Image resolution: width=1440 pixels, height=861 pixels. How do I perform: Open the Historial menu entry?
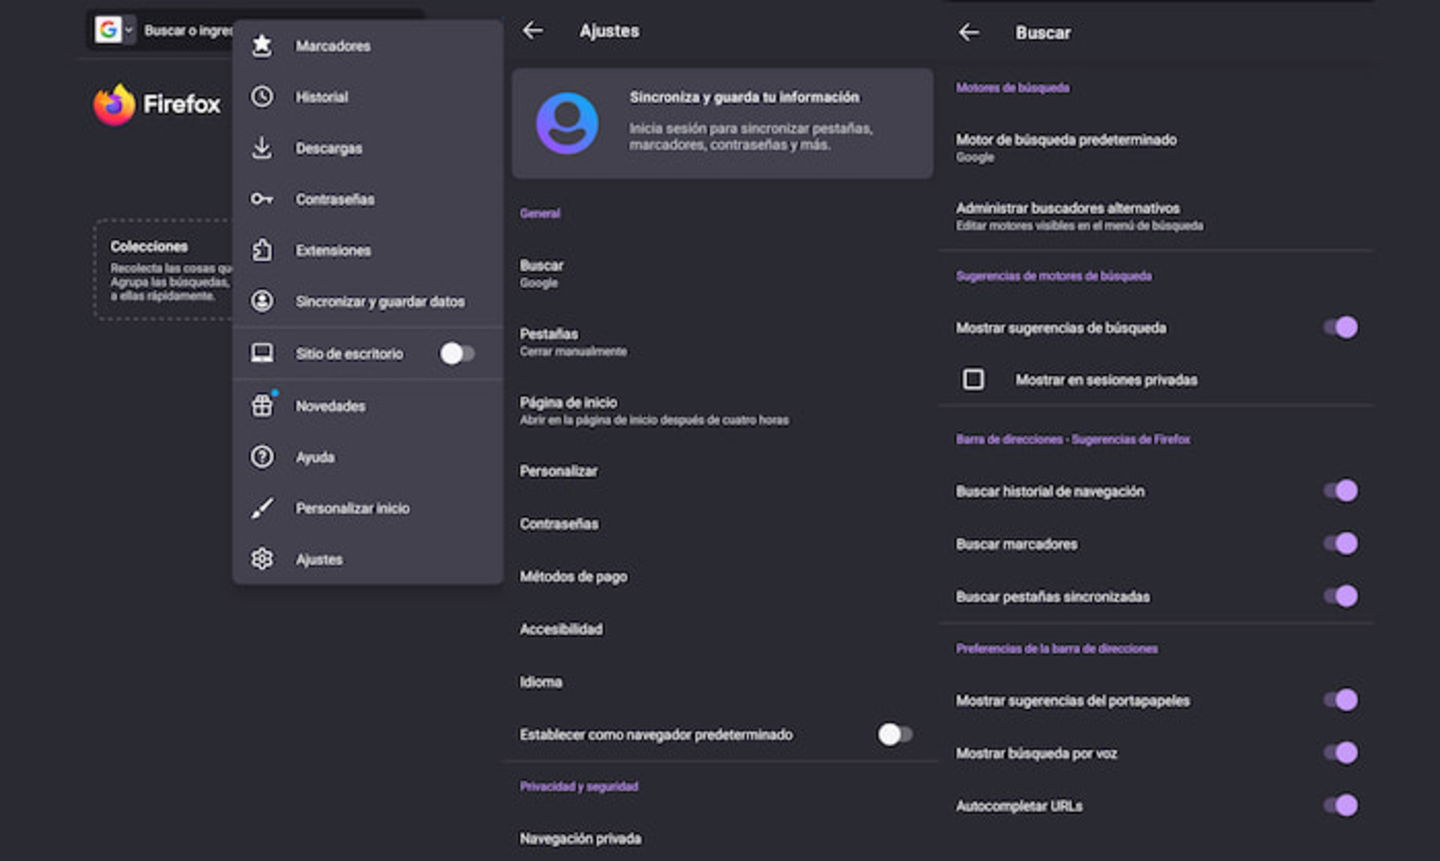point(367,96)
